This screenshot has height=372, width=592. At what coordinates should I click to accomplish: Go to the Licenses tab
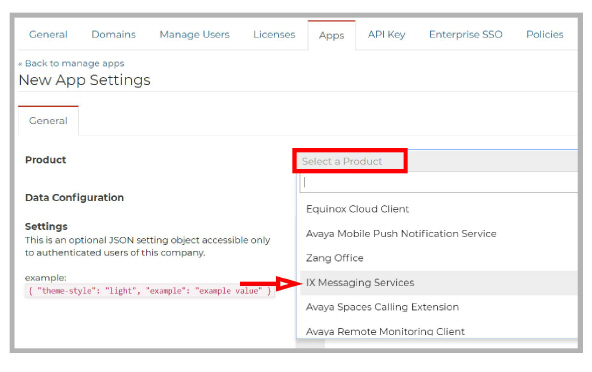274,34
